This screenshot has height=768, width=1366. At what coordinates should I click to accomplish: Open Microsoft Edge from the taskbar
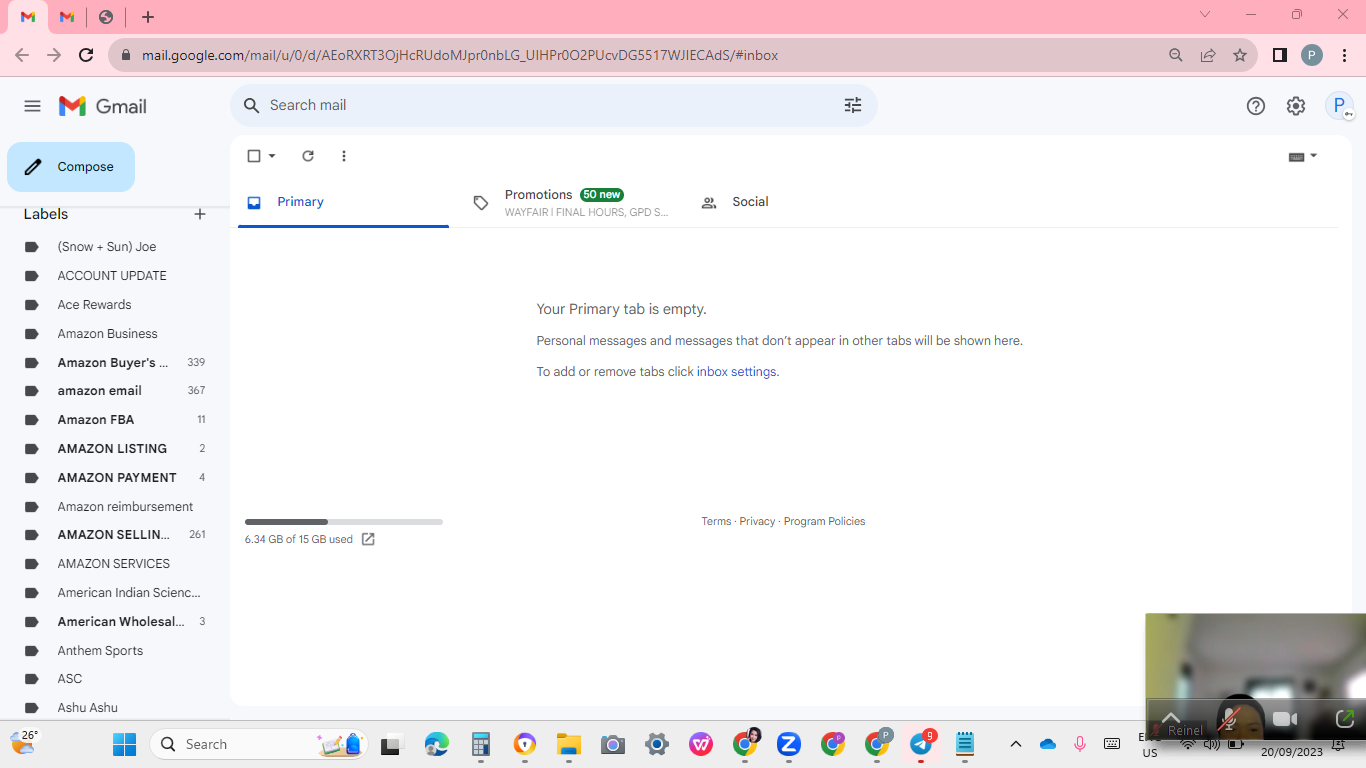(437, 744)
